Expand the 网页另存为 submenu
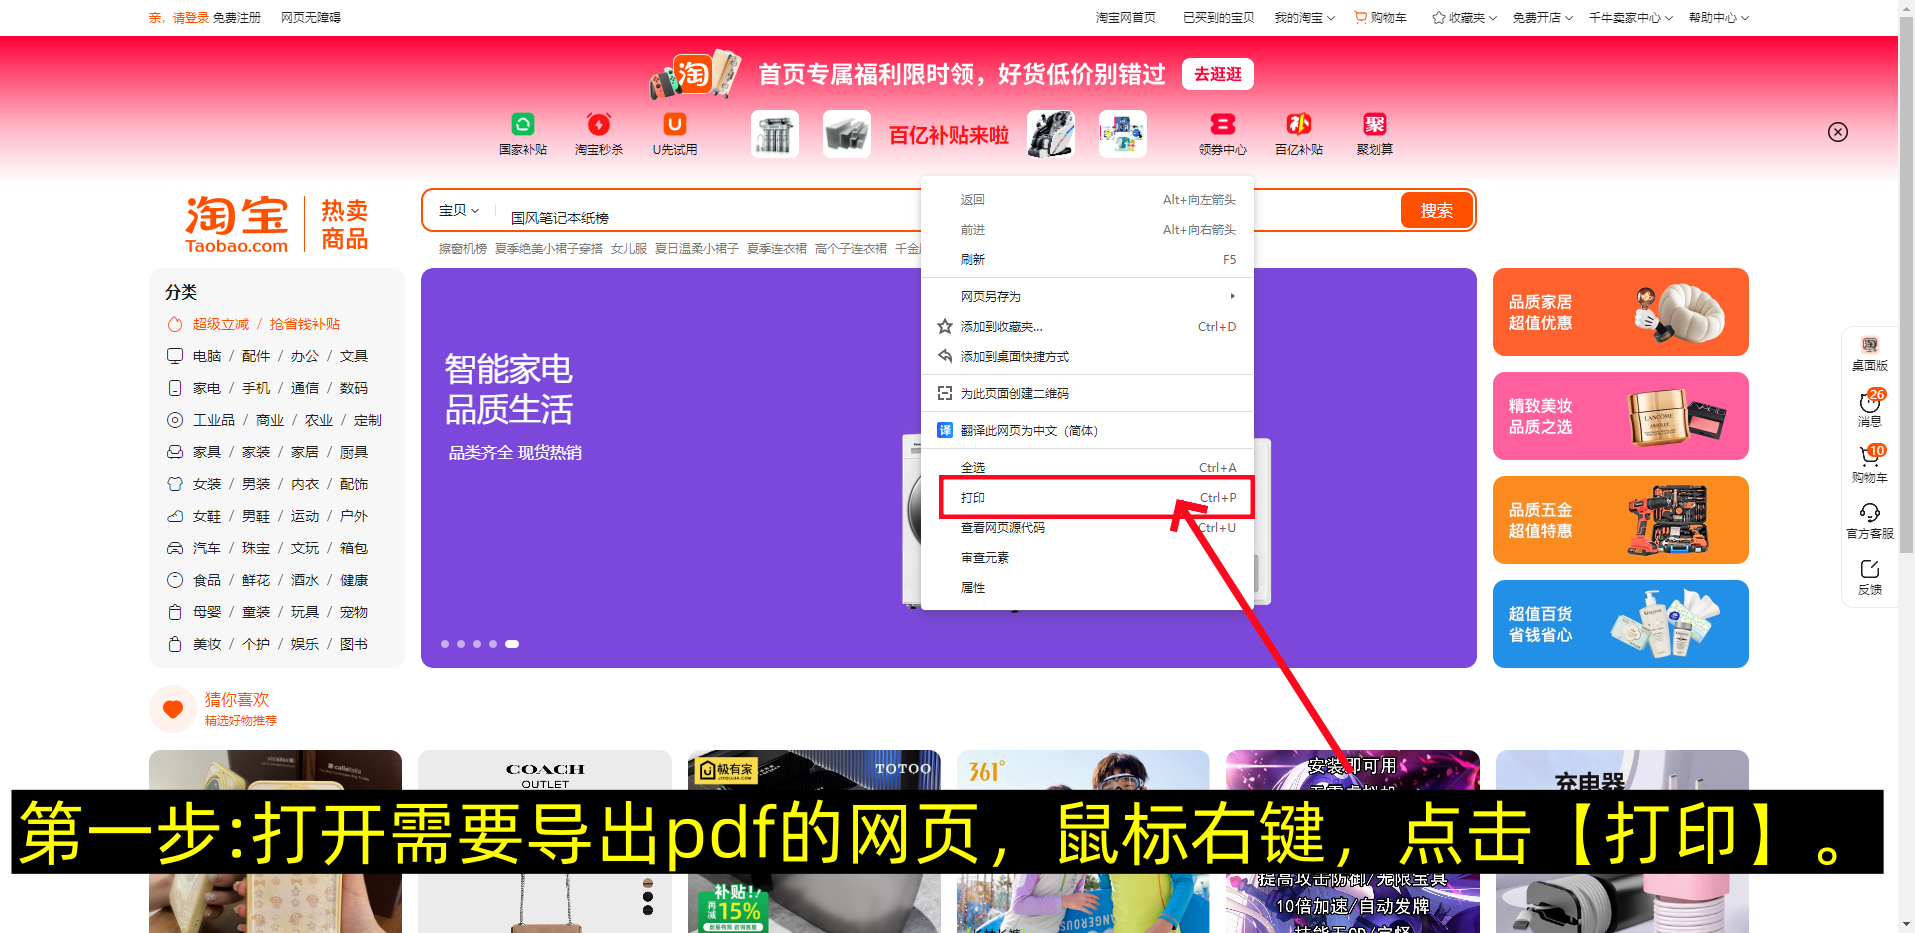This screenshot has height=933, width=1915. click(x=1087, y=296)
